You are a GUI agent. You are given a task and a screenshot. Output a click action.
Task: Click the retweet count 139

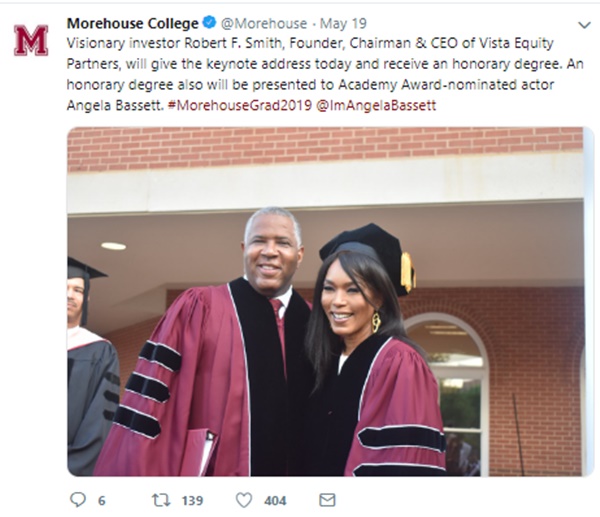click(x=191, y=500)
